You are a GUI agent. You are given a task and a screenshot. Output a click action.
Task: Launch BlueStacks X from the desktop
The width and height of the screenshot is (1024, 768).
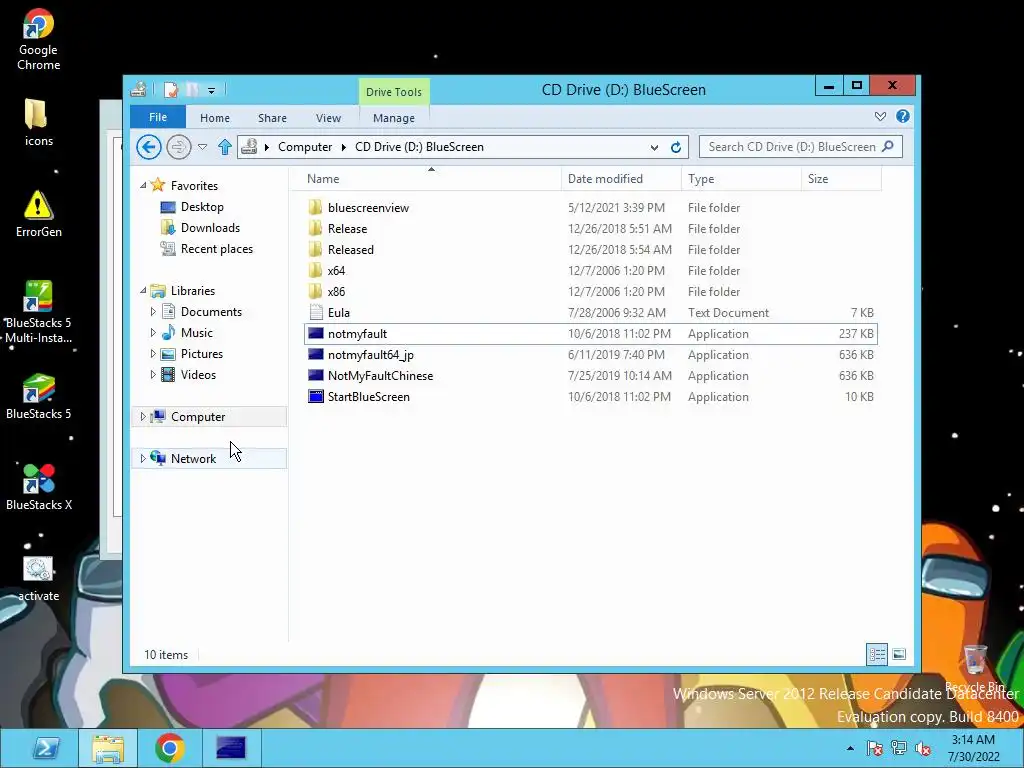38,487
